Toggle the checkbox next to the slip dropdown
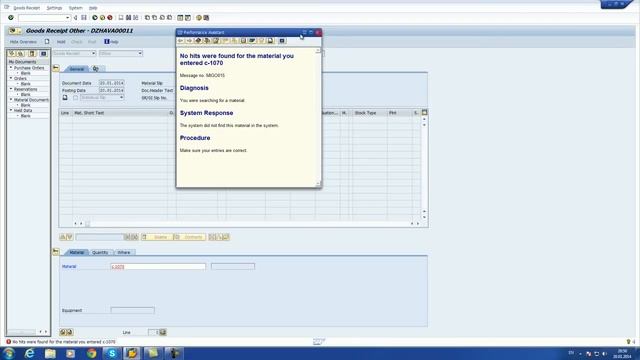640x360 pixels. [x=76, y=98]
